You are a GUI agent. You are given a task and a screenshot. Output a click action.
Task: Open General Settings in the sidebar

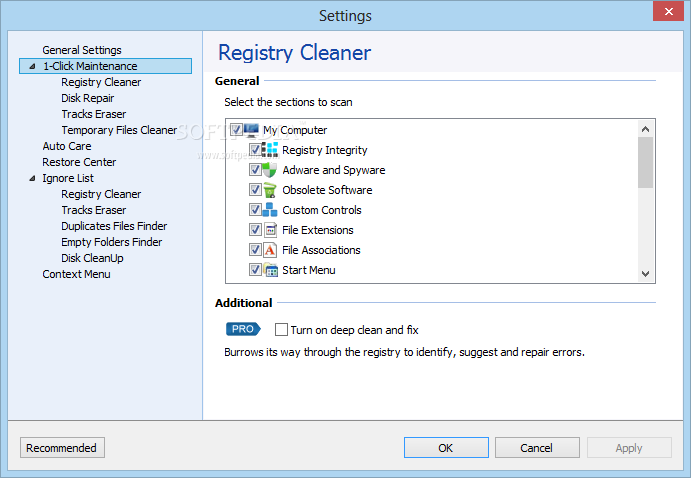[x=82, y=50]
